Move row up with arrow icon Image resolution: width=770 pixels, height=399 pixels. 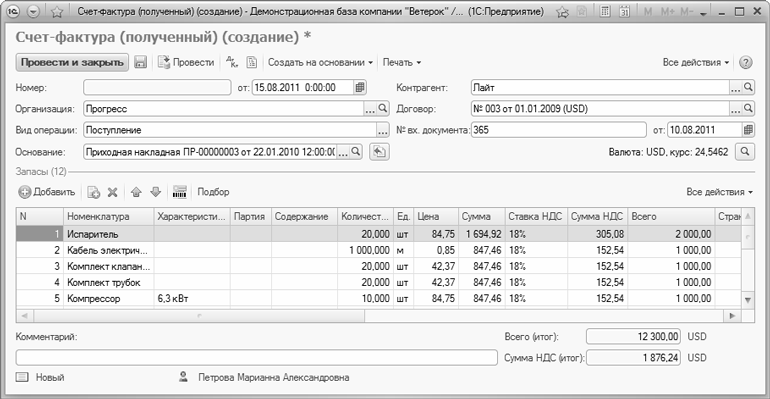click(136, 192)
